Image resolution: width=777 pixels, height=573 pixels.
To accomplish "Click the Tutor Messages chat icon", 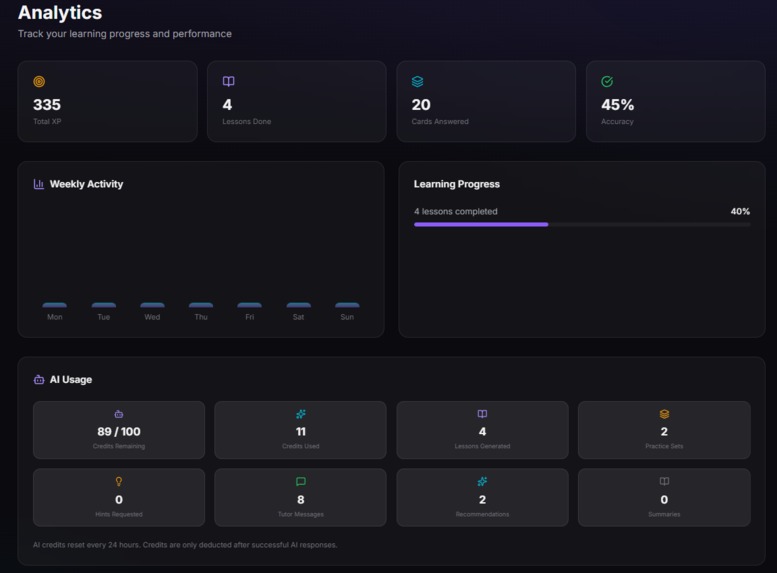I will pos(301,481).
